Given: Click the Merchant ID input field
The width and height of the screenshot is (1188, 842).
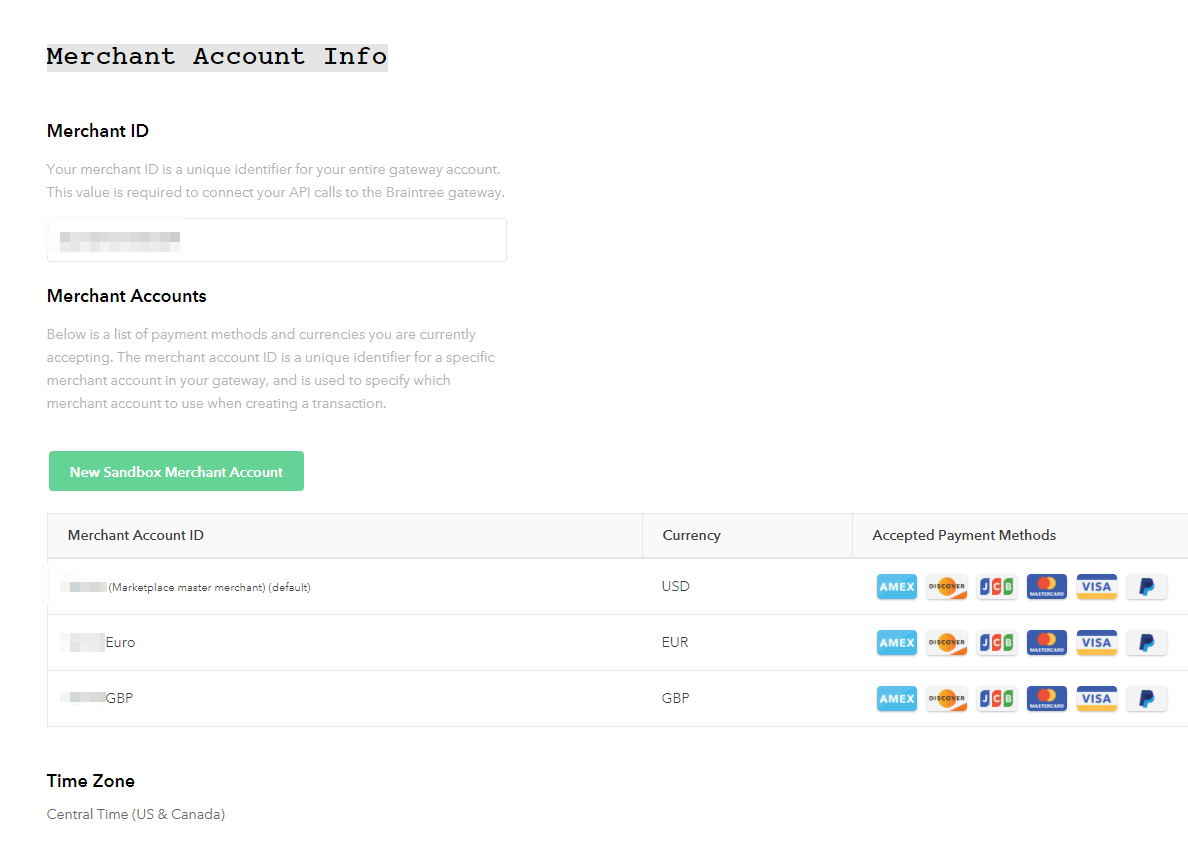Looking at the screenshot, I should (x=277, y=240).
